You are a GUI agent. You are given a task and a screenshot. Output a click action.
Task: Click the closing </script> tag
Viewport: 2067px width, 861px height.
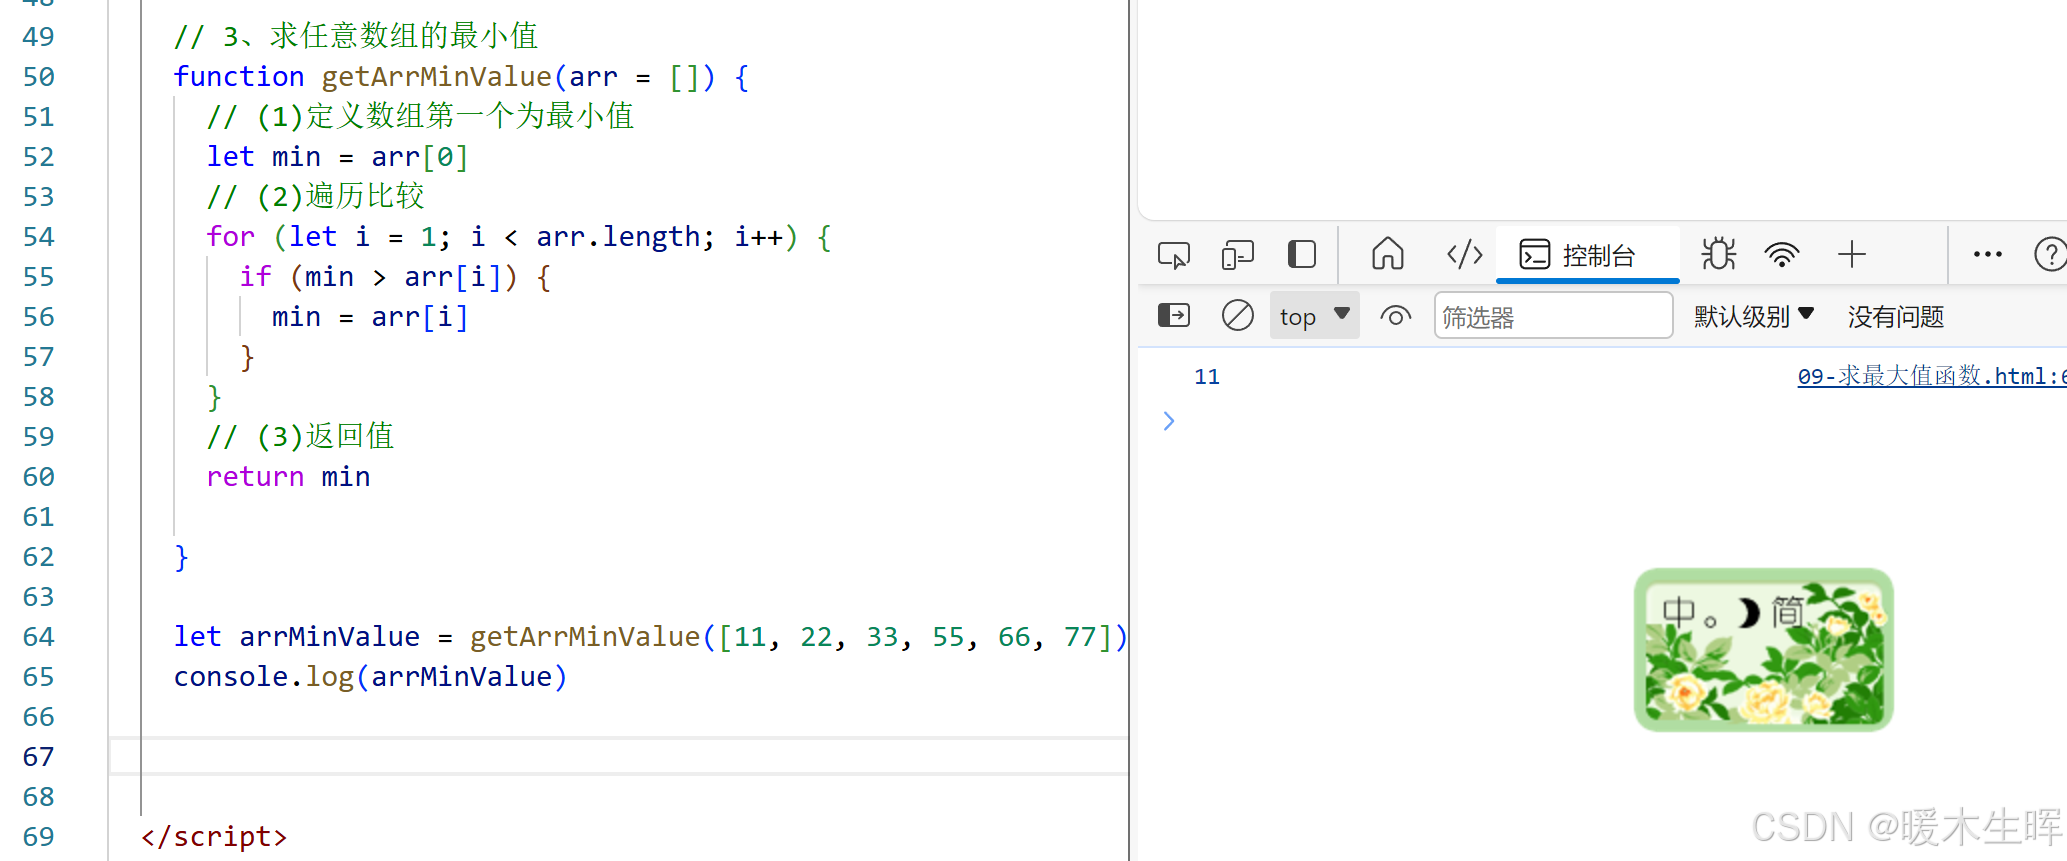[214, 836]
